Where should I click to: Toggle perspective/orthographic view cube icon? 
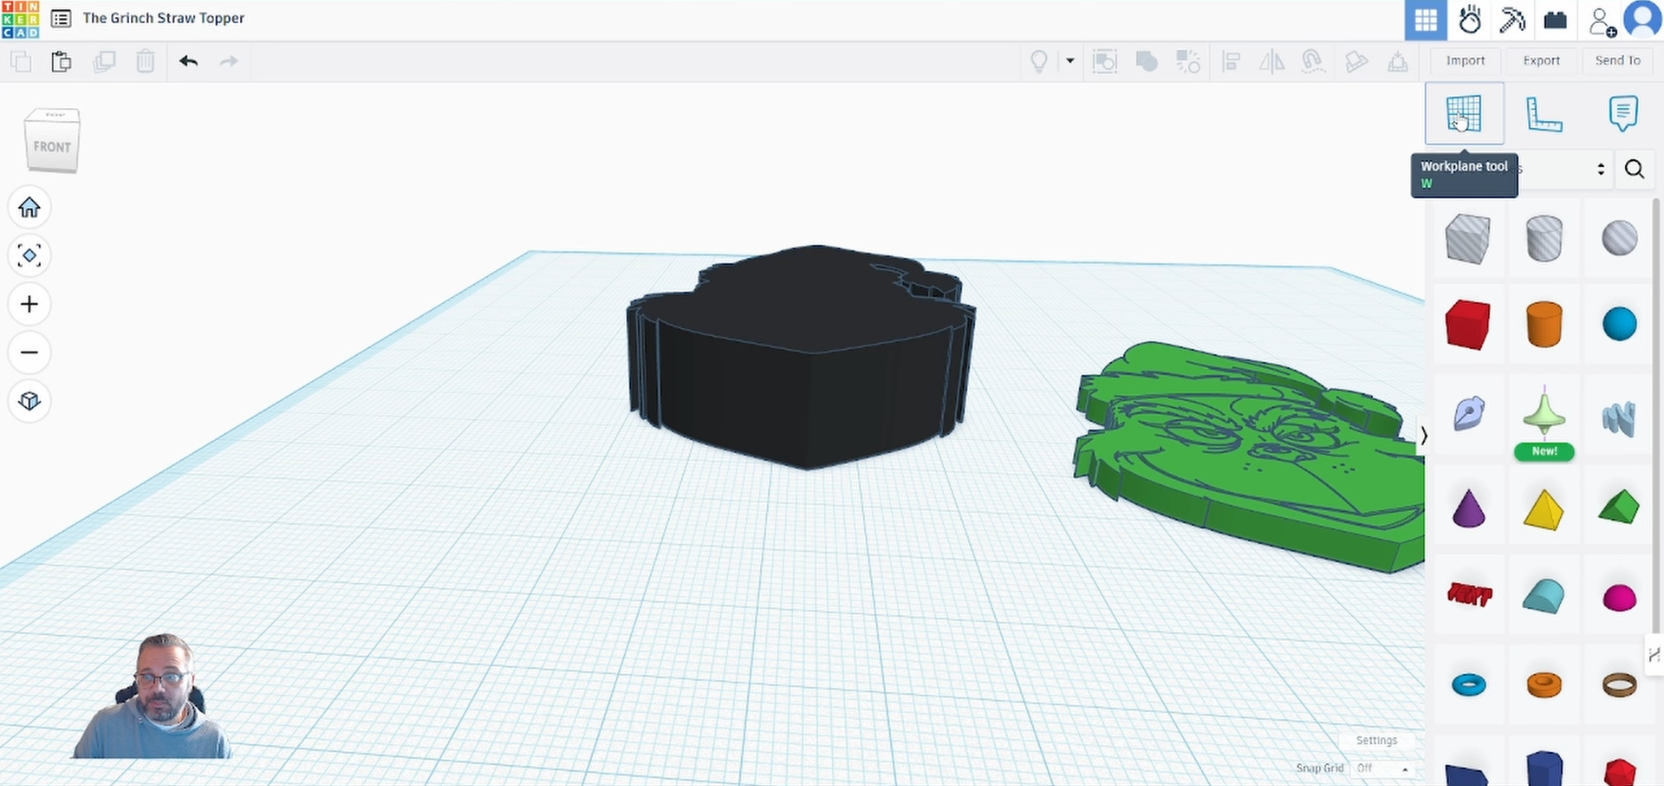(29, 401)
